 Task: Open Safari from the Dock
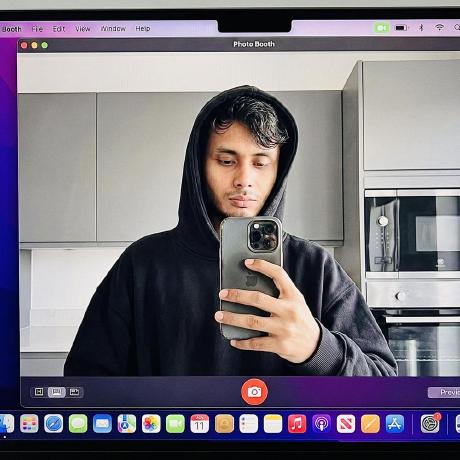54,424
